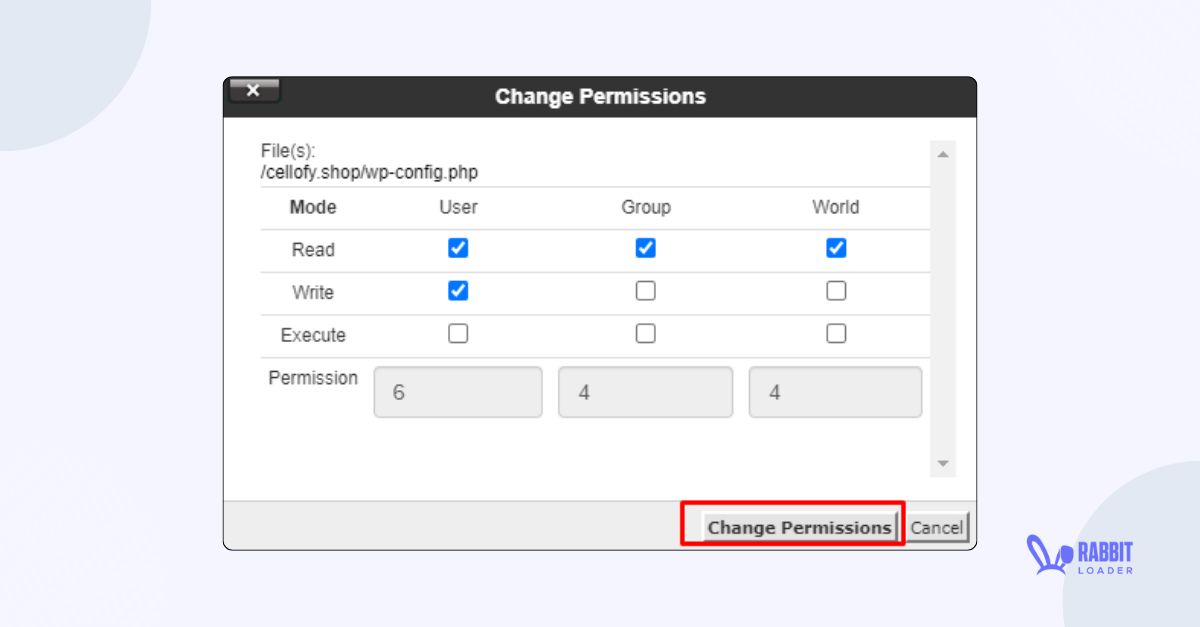This screenshot has height=627, width=1200.
Task: Select the Group permission field showing 4
Action: [x=645, y=392]
